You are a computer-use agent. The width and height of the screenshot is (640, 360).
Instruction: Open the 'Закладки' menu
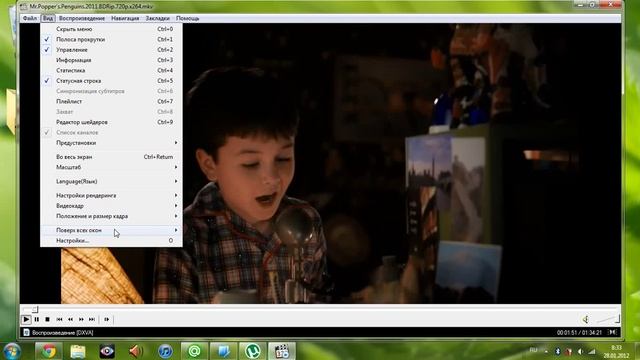[158, 18]
